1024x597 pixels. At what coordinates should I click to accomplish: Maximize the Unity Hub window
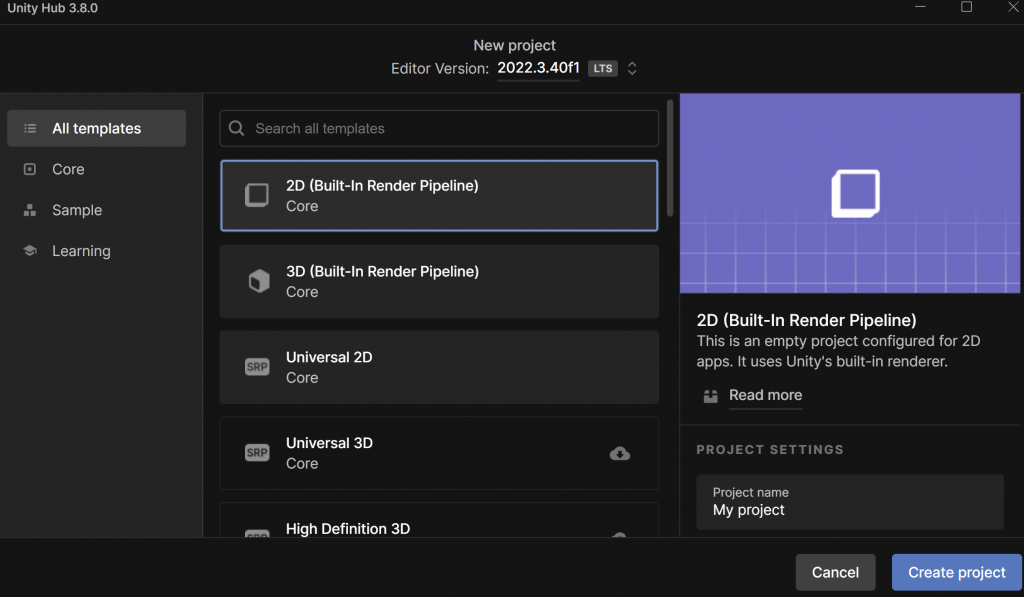click(967, 7)
